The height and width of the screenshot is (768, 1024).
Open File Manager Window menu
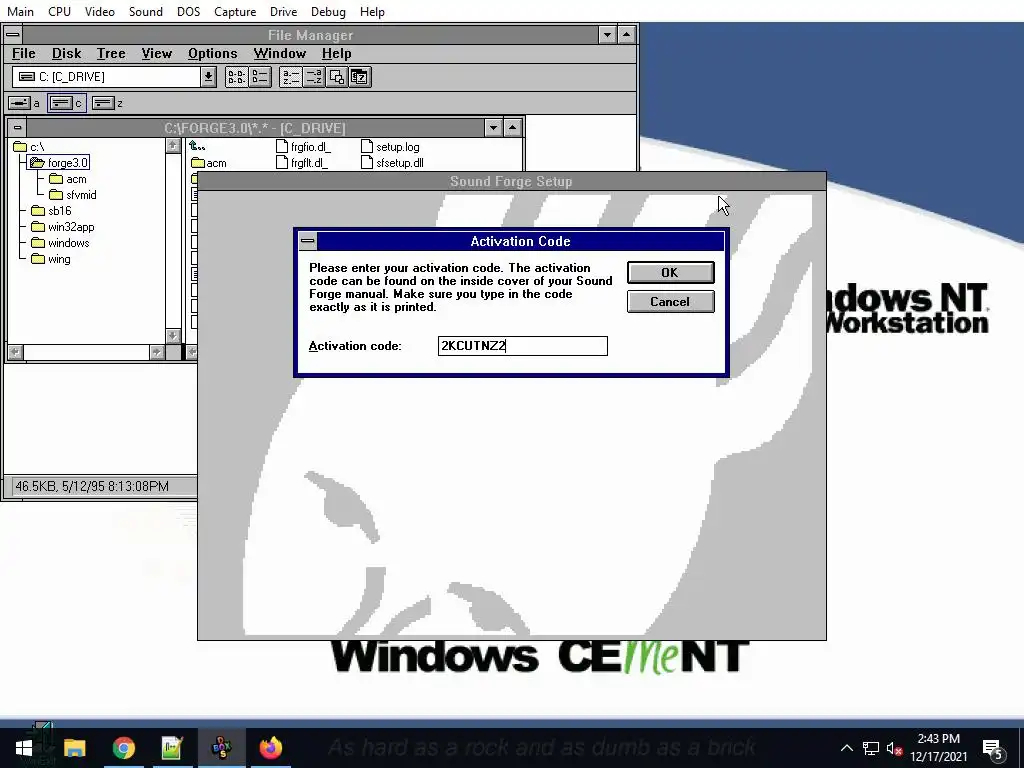(x=280, y=54)
